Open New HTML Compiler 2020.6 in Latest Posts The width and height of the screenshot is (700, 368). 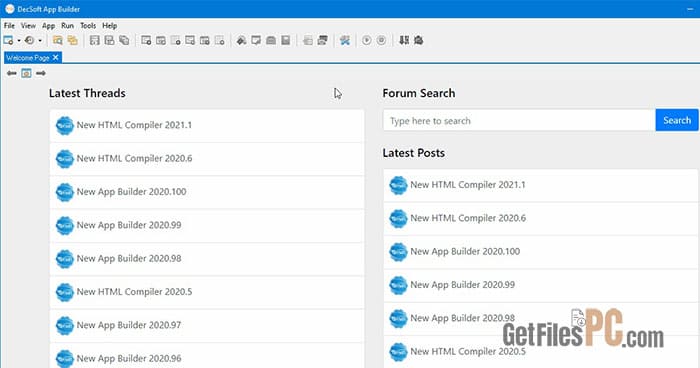point(541,219)
